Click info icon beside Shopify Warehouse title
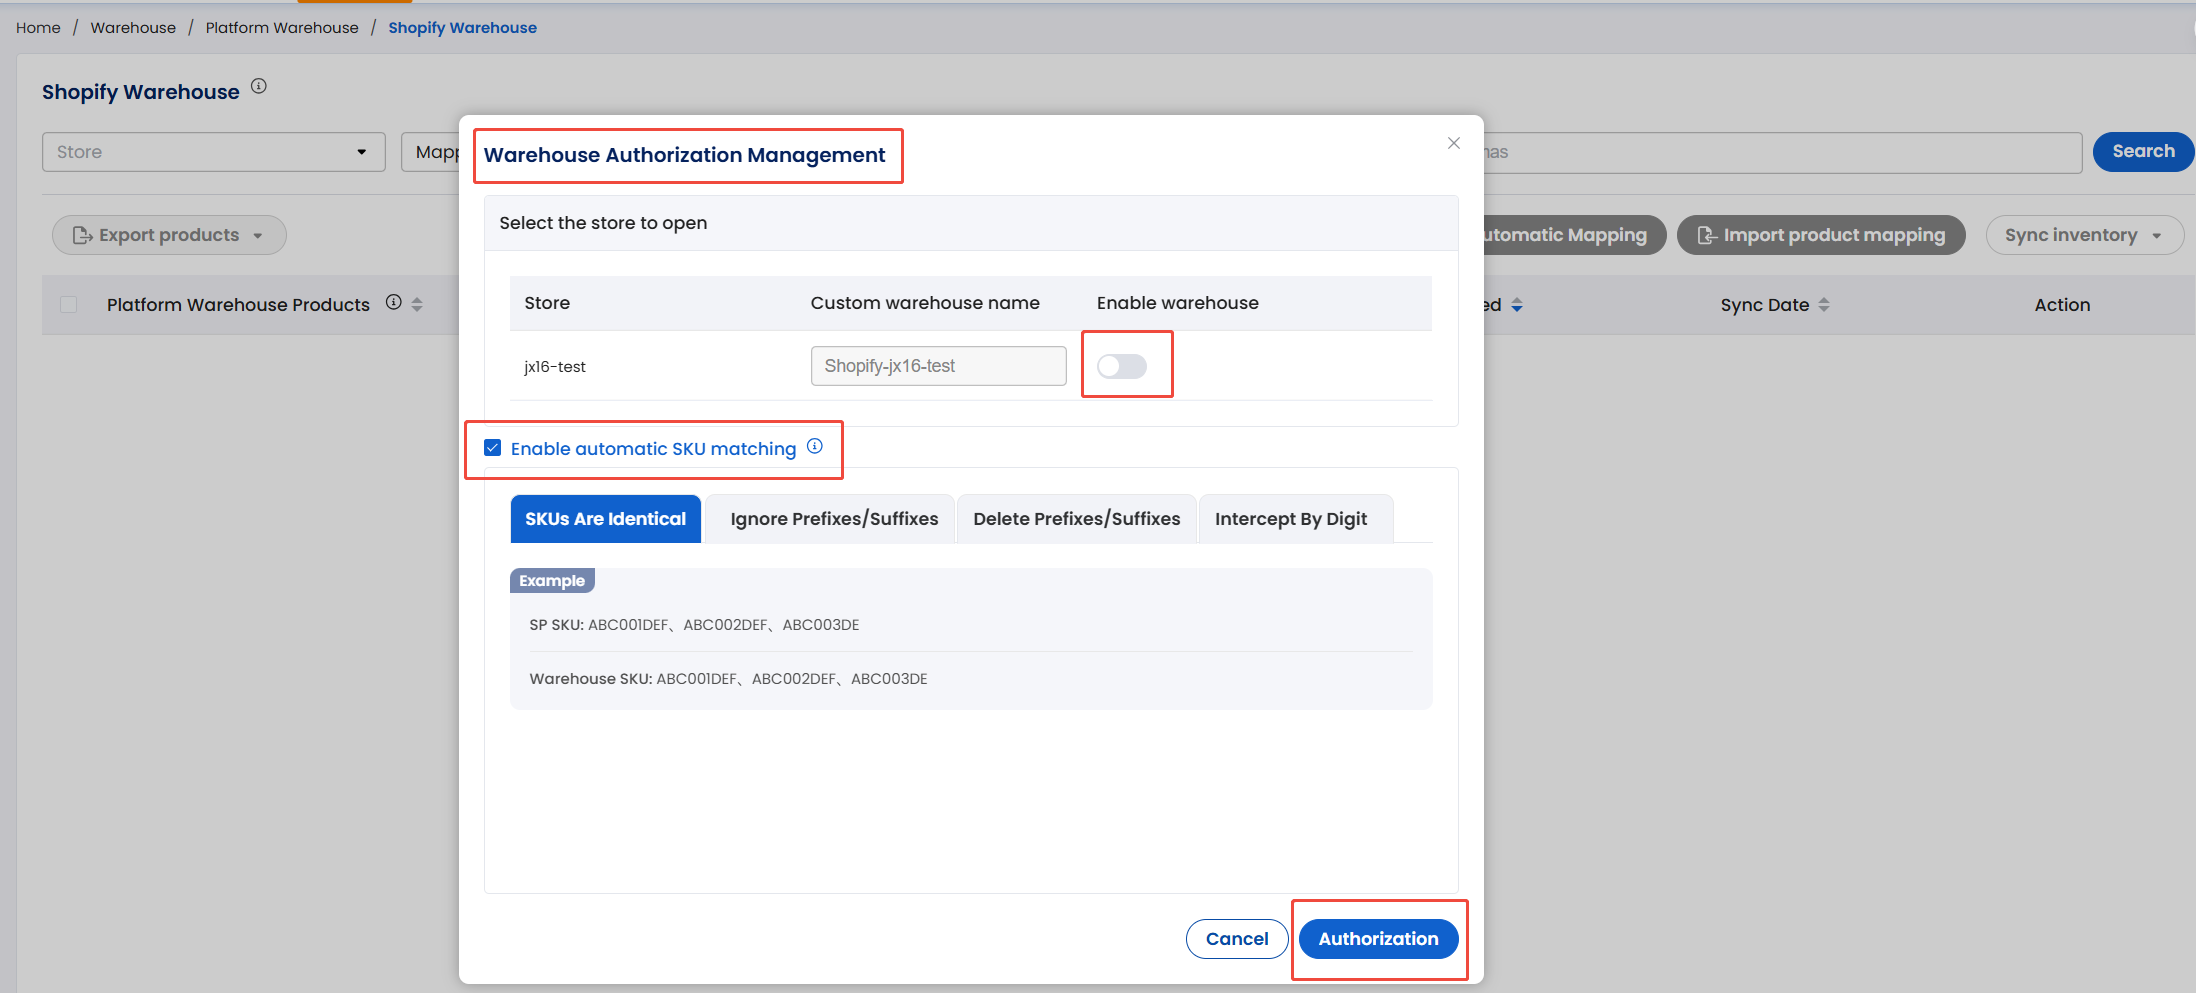2196x993 pixels. tap(259, 87)
